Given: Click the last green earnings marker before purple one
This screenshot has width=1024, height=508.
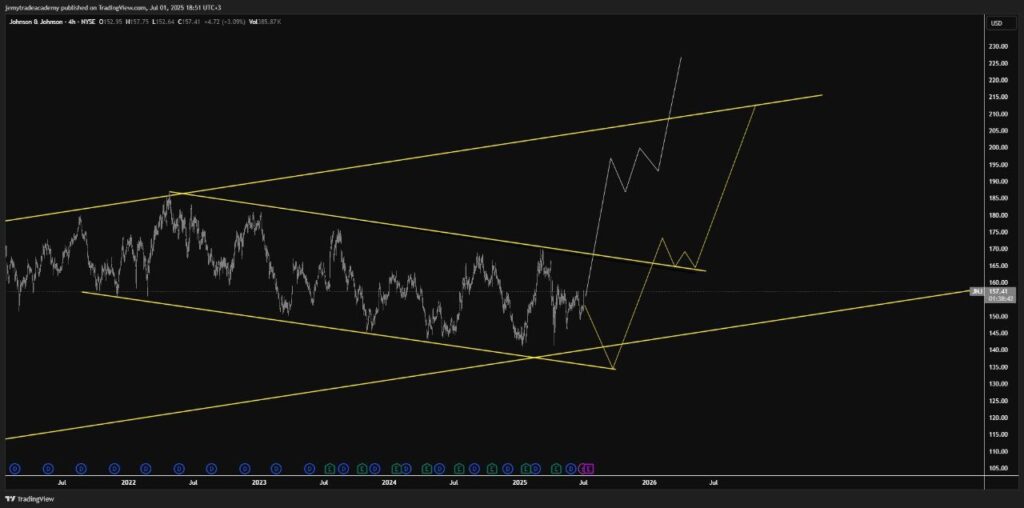Looking at the screenshot, I should coord(556,468).
